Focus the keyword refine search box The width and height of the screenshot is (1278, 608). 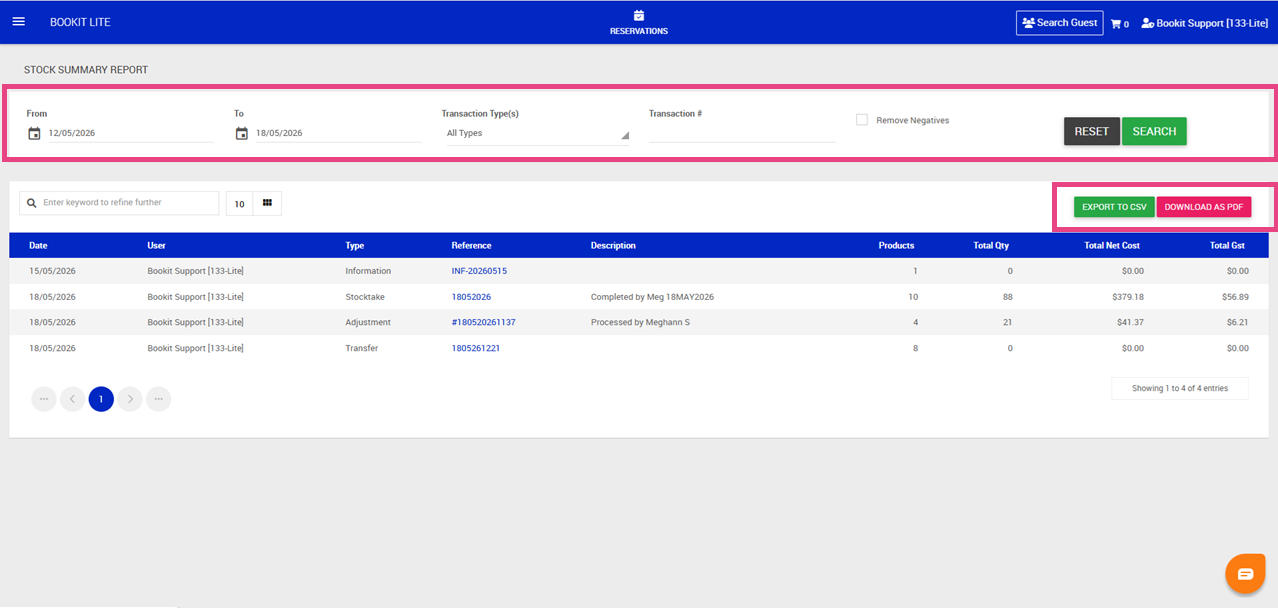tap(119, 203)
